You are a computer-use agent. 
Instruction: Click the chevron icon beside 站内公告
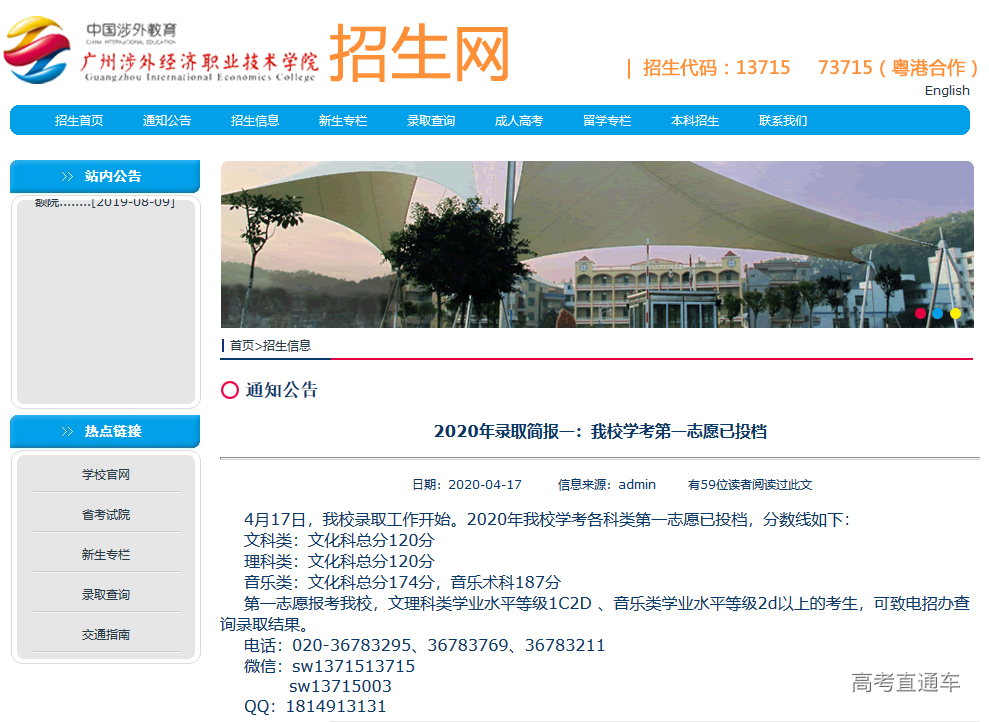67,177
